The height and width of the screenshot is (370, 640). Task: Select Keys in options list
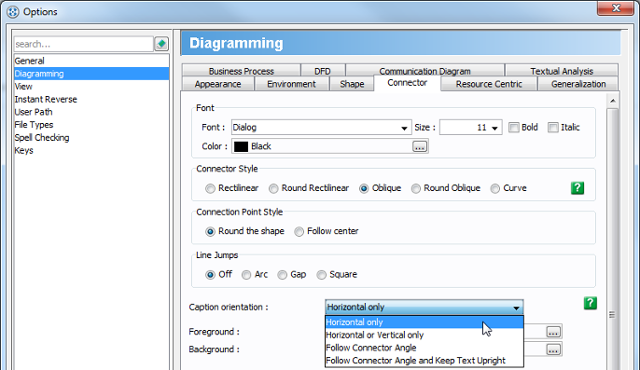tap(91, 150)
